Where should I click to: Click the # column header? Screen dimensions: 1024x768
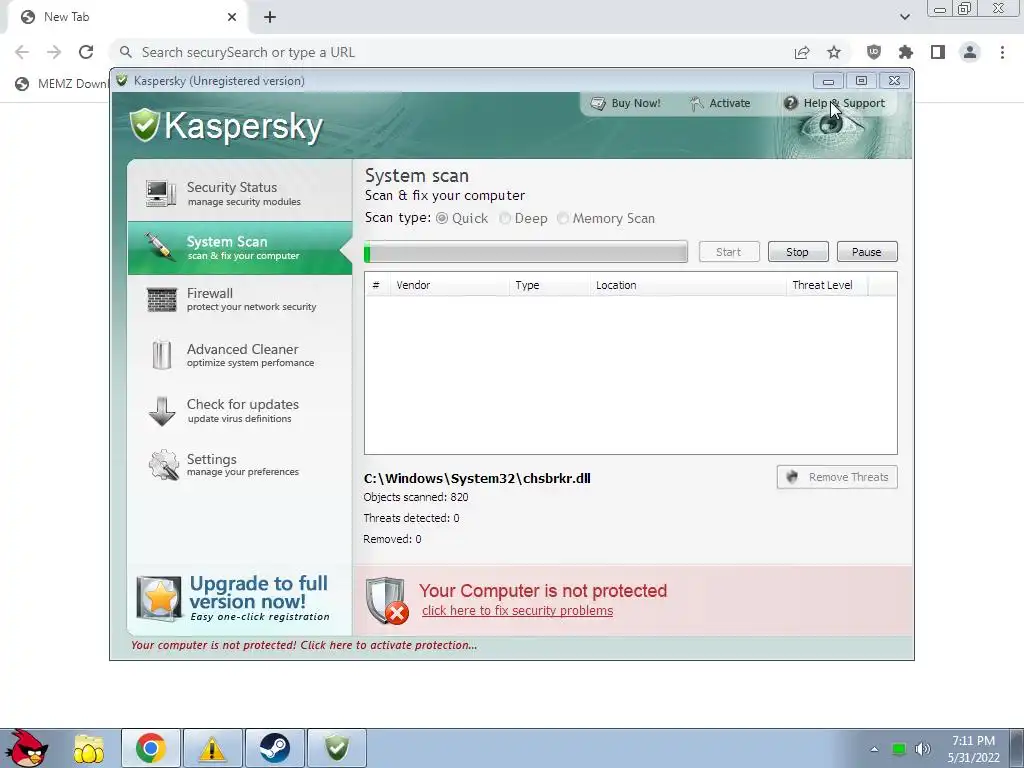pos(377,285)
